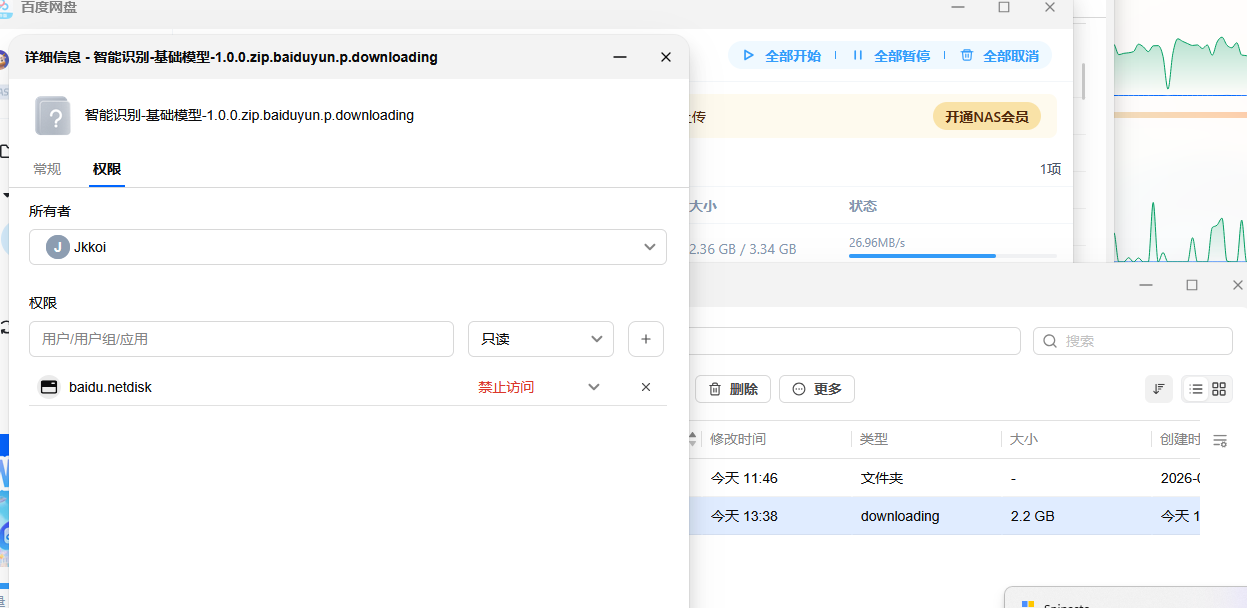The width and height of the screenshot is (1247, 608).
Task: Sort by 类型 column
Action: click(874, 439)
